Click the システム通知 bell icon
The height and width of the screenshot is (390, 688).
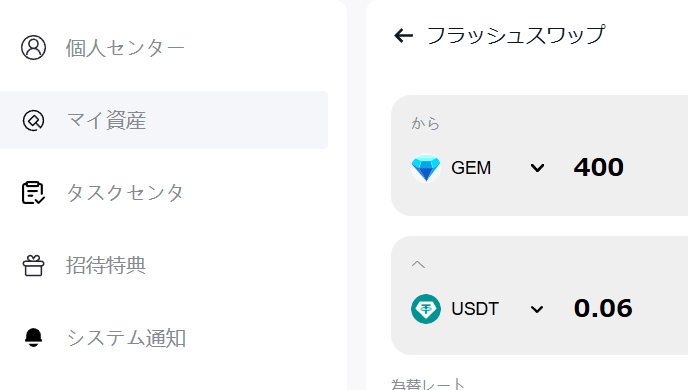click(33, 338)
